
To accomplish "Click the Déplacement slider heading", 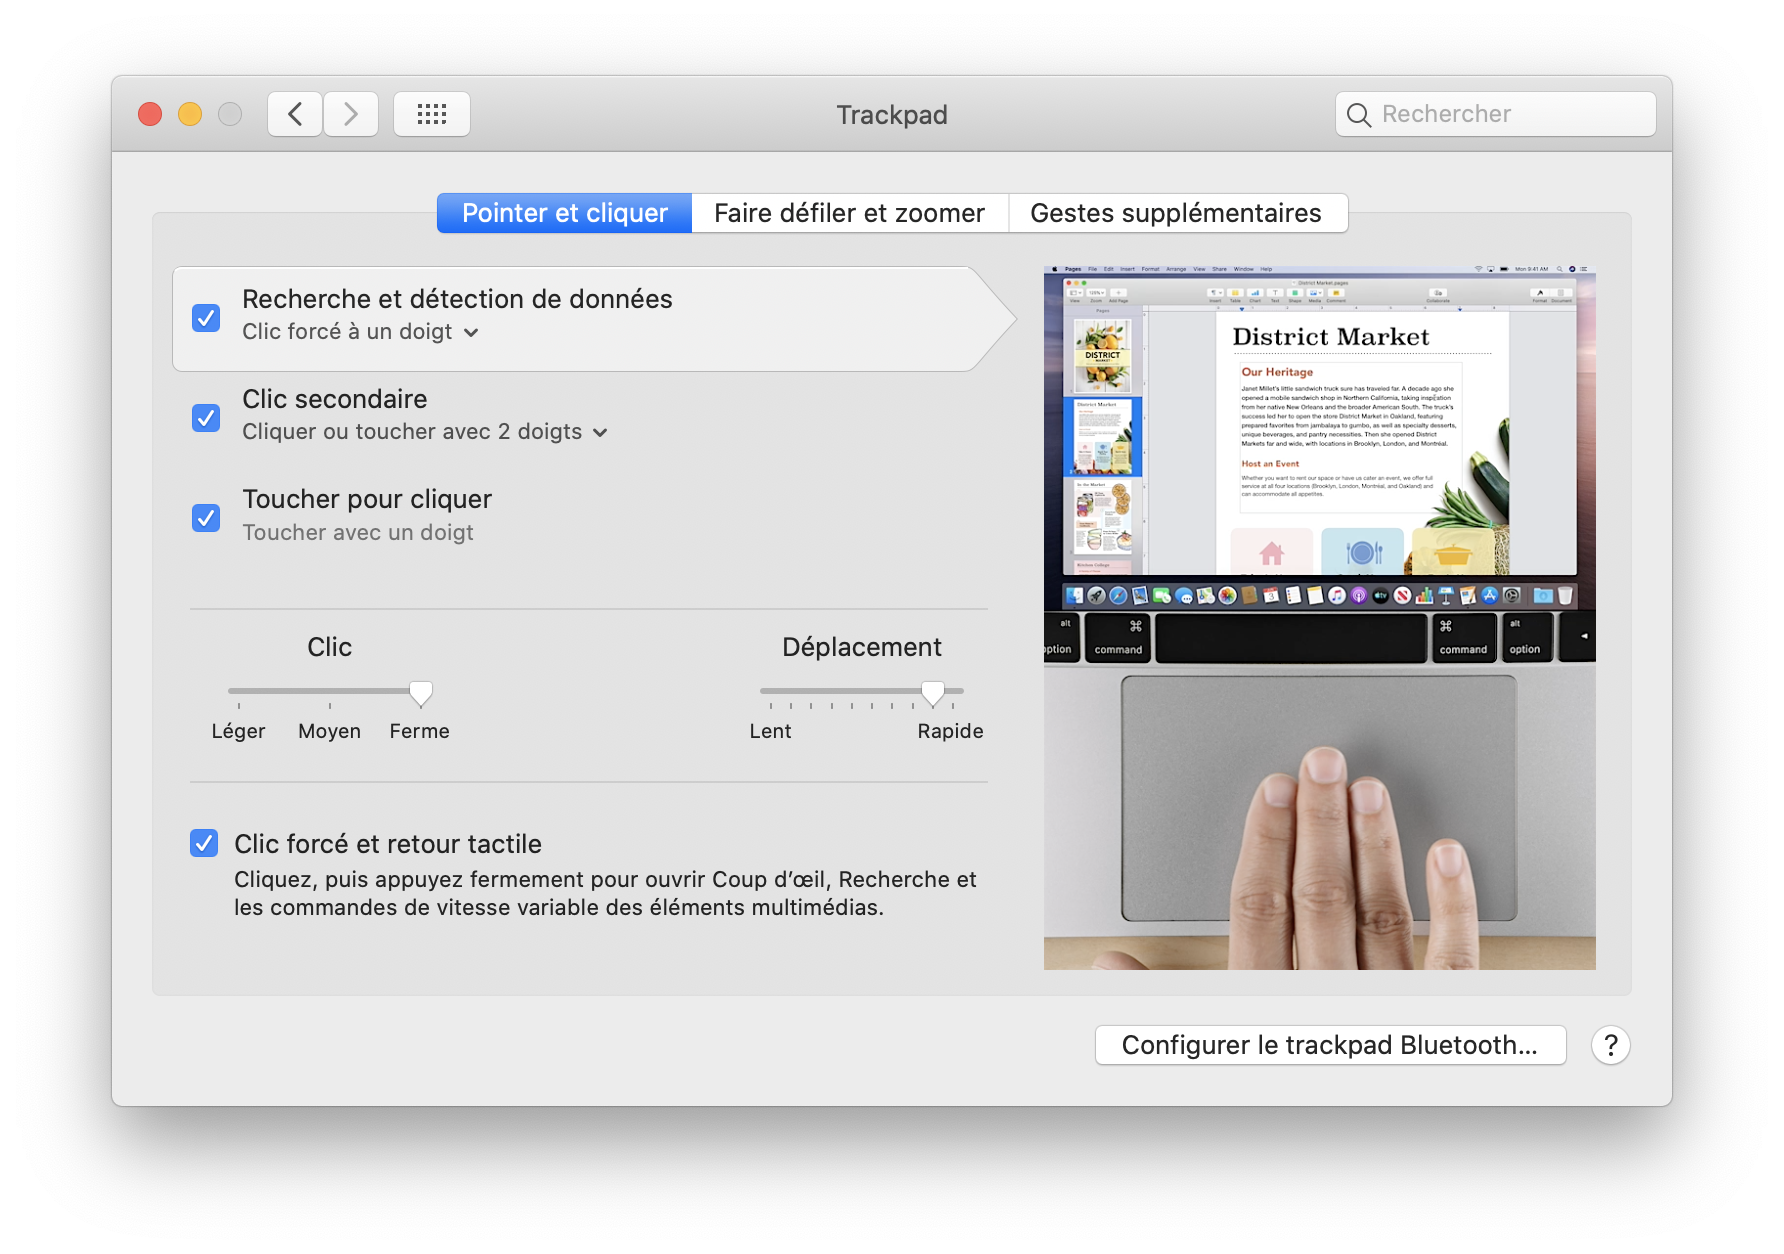I will point(862,647).
